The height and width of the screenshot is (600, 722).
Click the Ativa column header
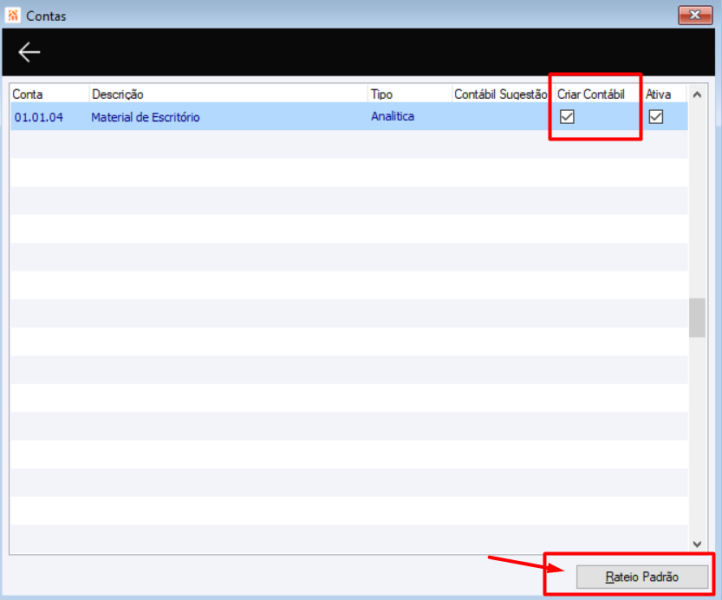pyautogui.click(x=664, y=94)
